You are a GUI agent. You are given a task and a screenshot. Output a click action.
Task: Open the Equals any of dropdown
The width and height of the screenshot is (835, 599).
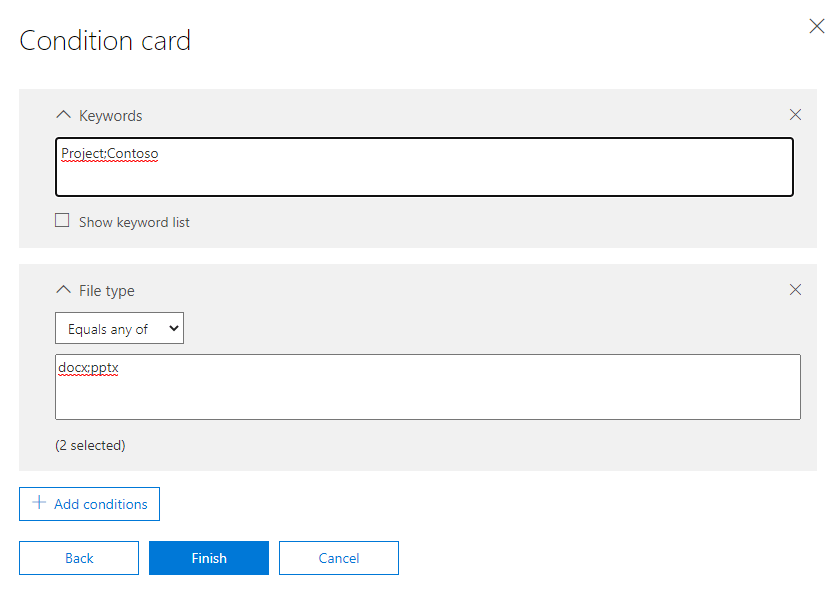tap(119, 328)
